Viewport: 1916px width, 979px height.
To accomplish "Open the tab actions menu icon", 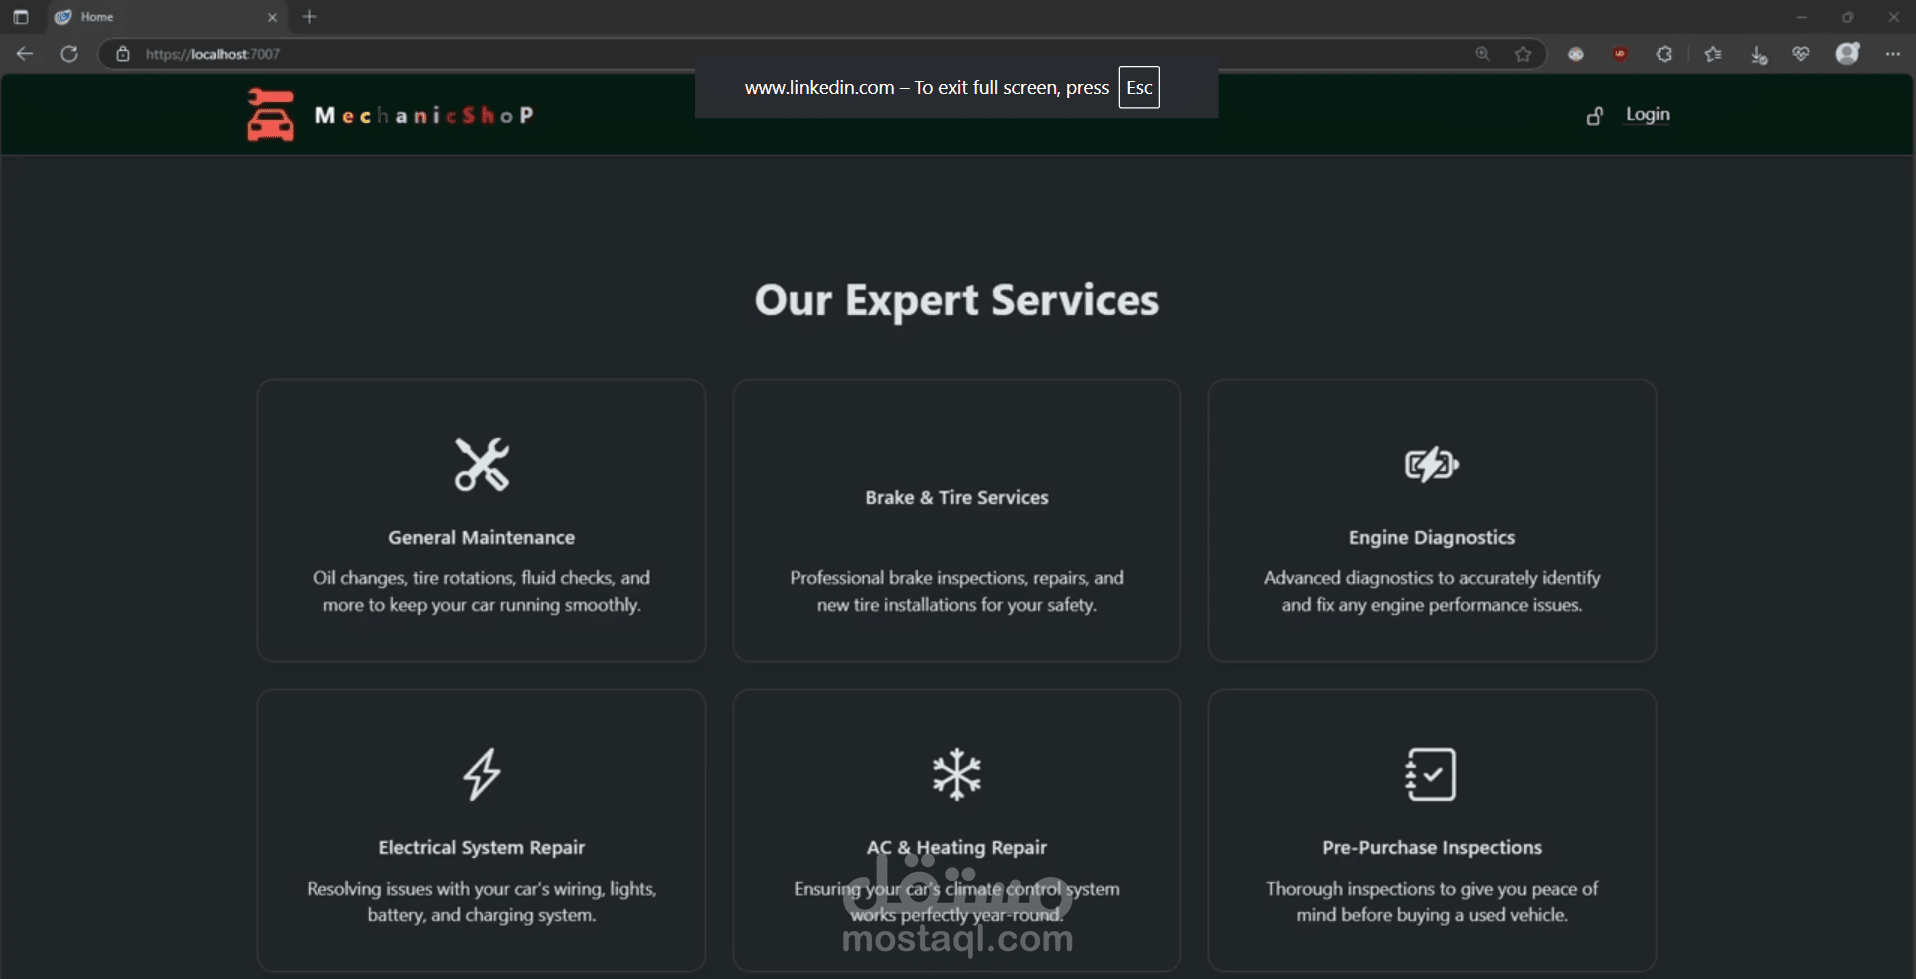I will [21, 17].
